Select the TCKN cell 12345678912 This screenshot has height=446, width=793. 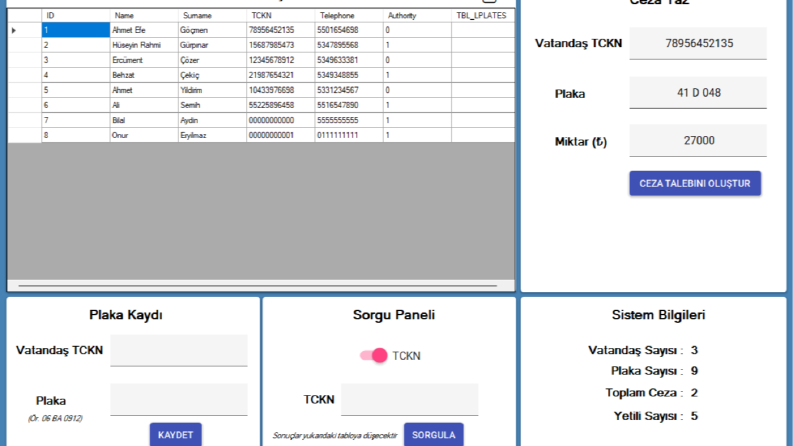click(x=280, y=60)
